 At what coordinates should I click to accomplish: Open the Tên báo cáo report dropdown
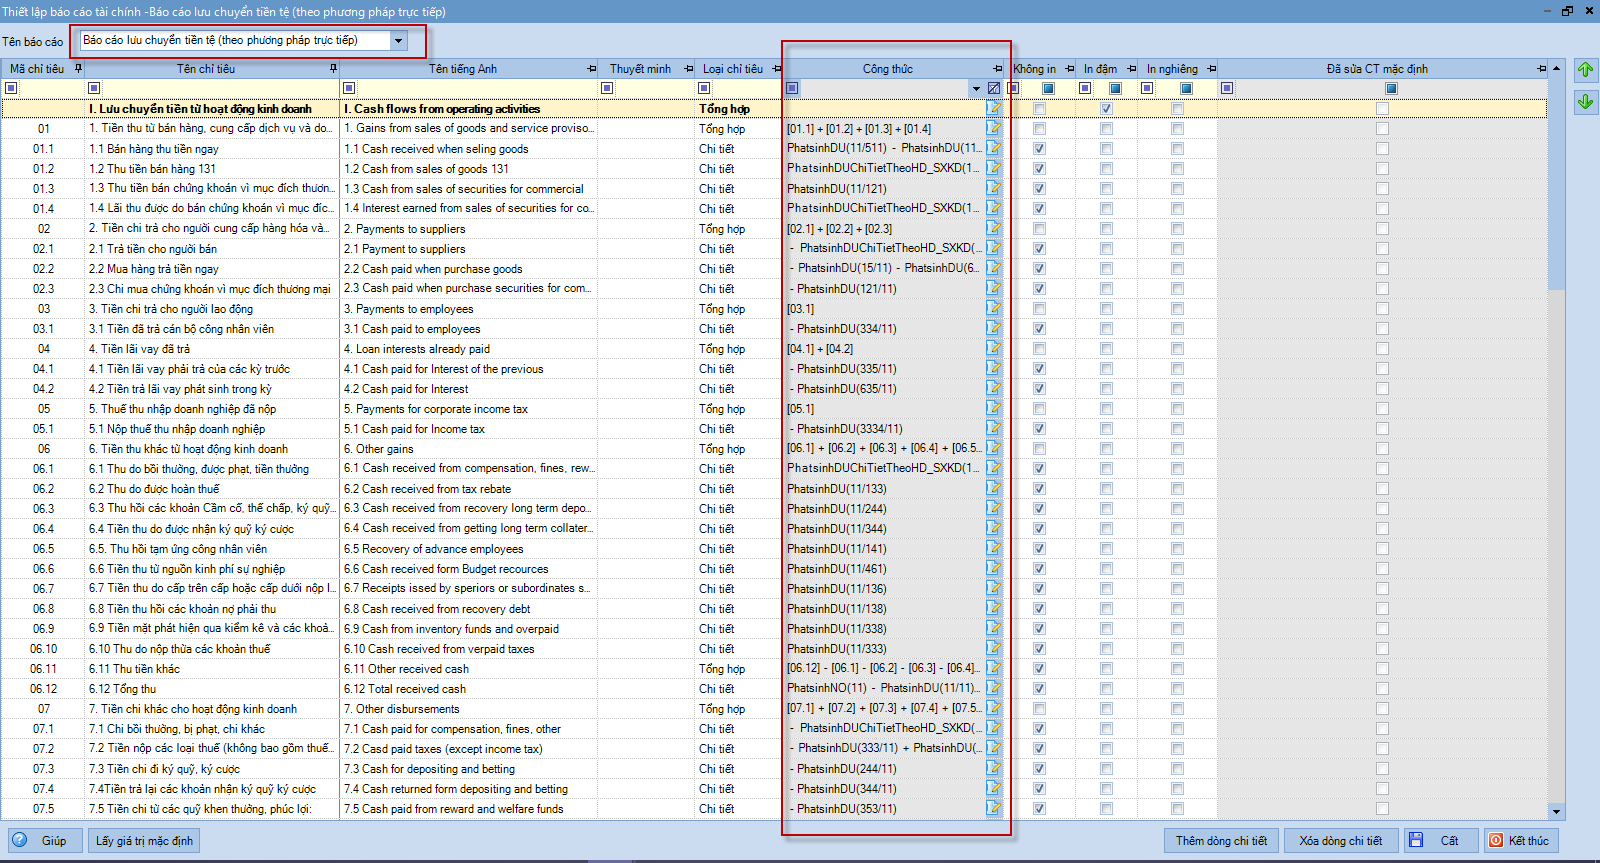(x=399, y=41)
